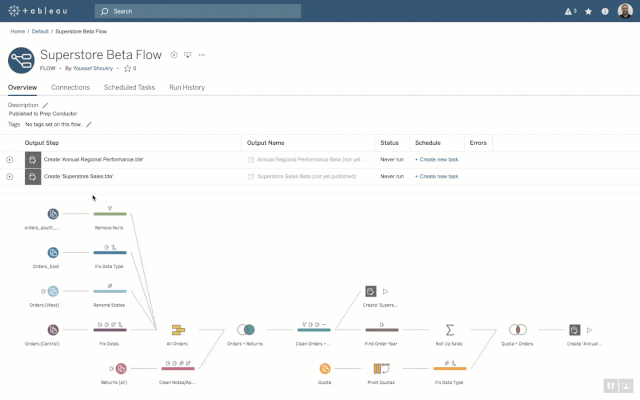Edit the Description with pencil icon
The image size is (640, 400).
[45, 105]
